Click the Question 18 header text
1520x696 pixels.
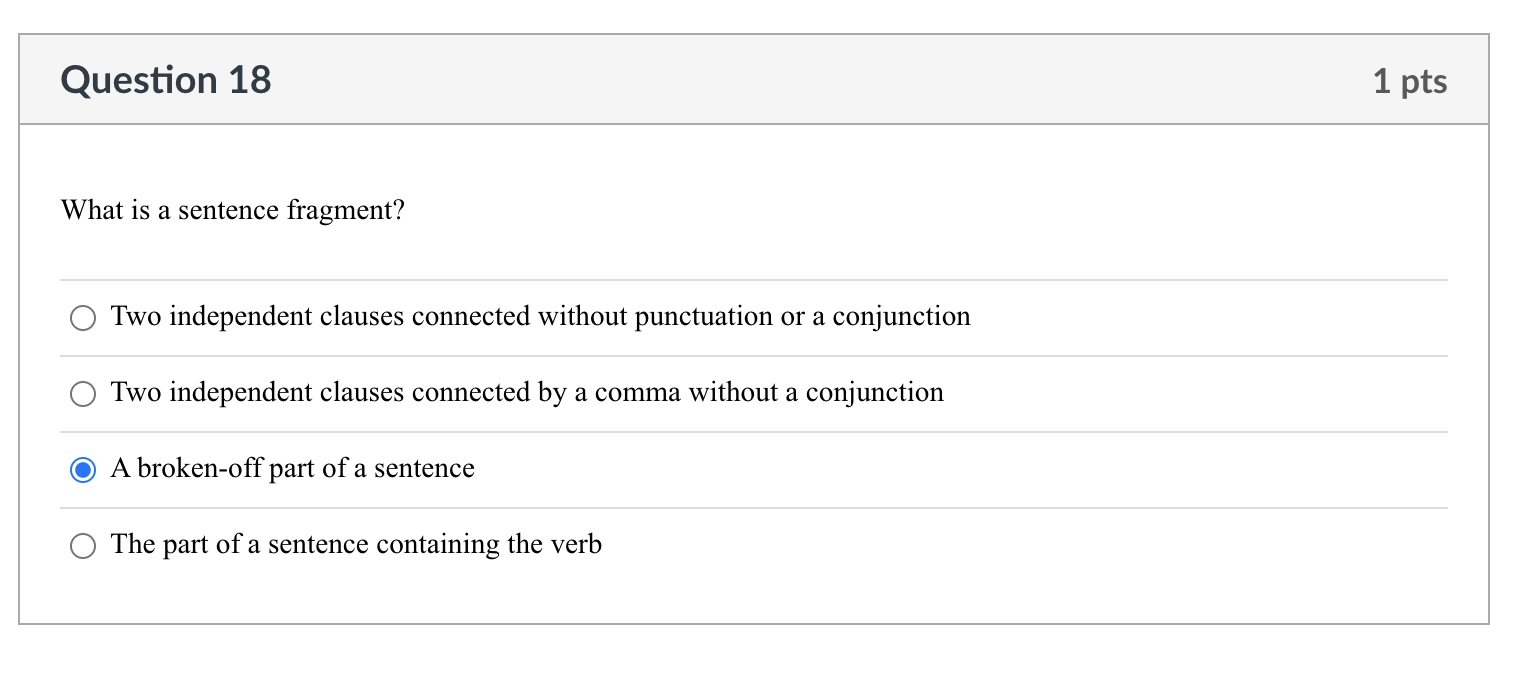tap(166, 80)
